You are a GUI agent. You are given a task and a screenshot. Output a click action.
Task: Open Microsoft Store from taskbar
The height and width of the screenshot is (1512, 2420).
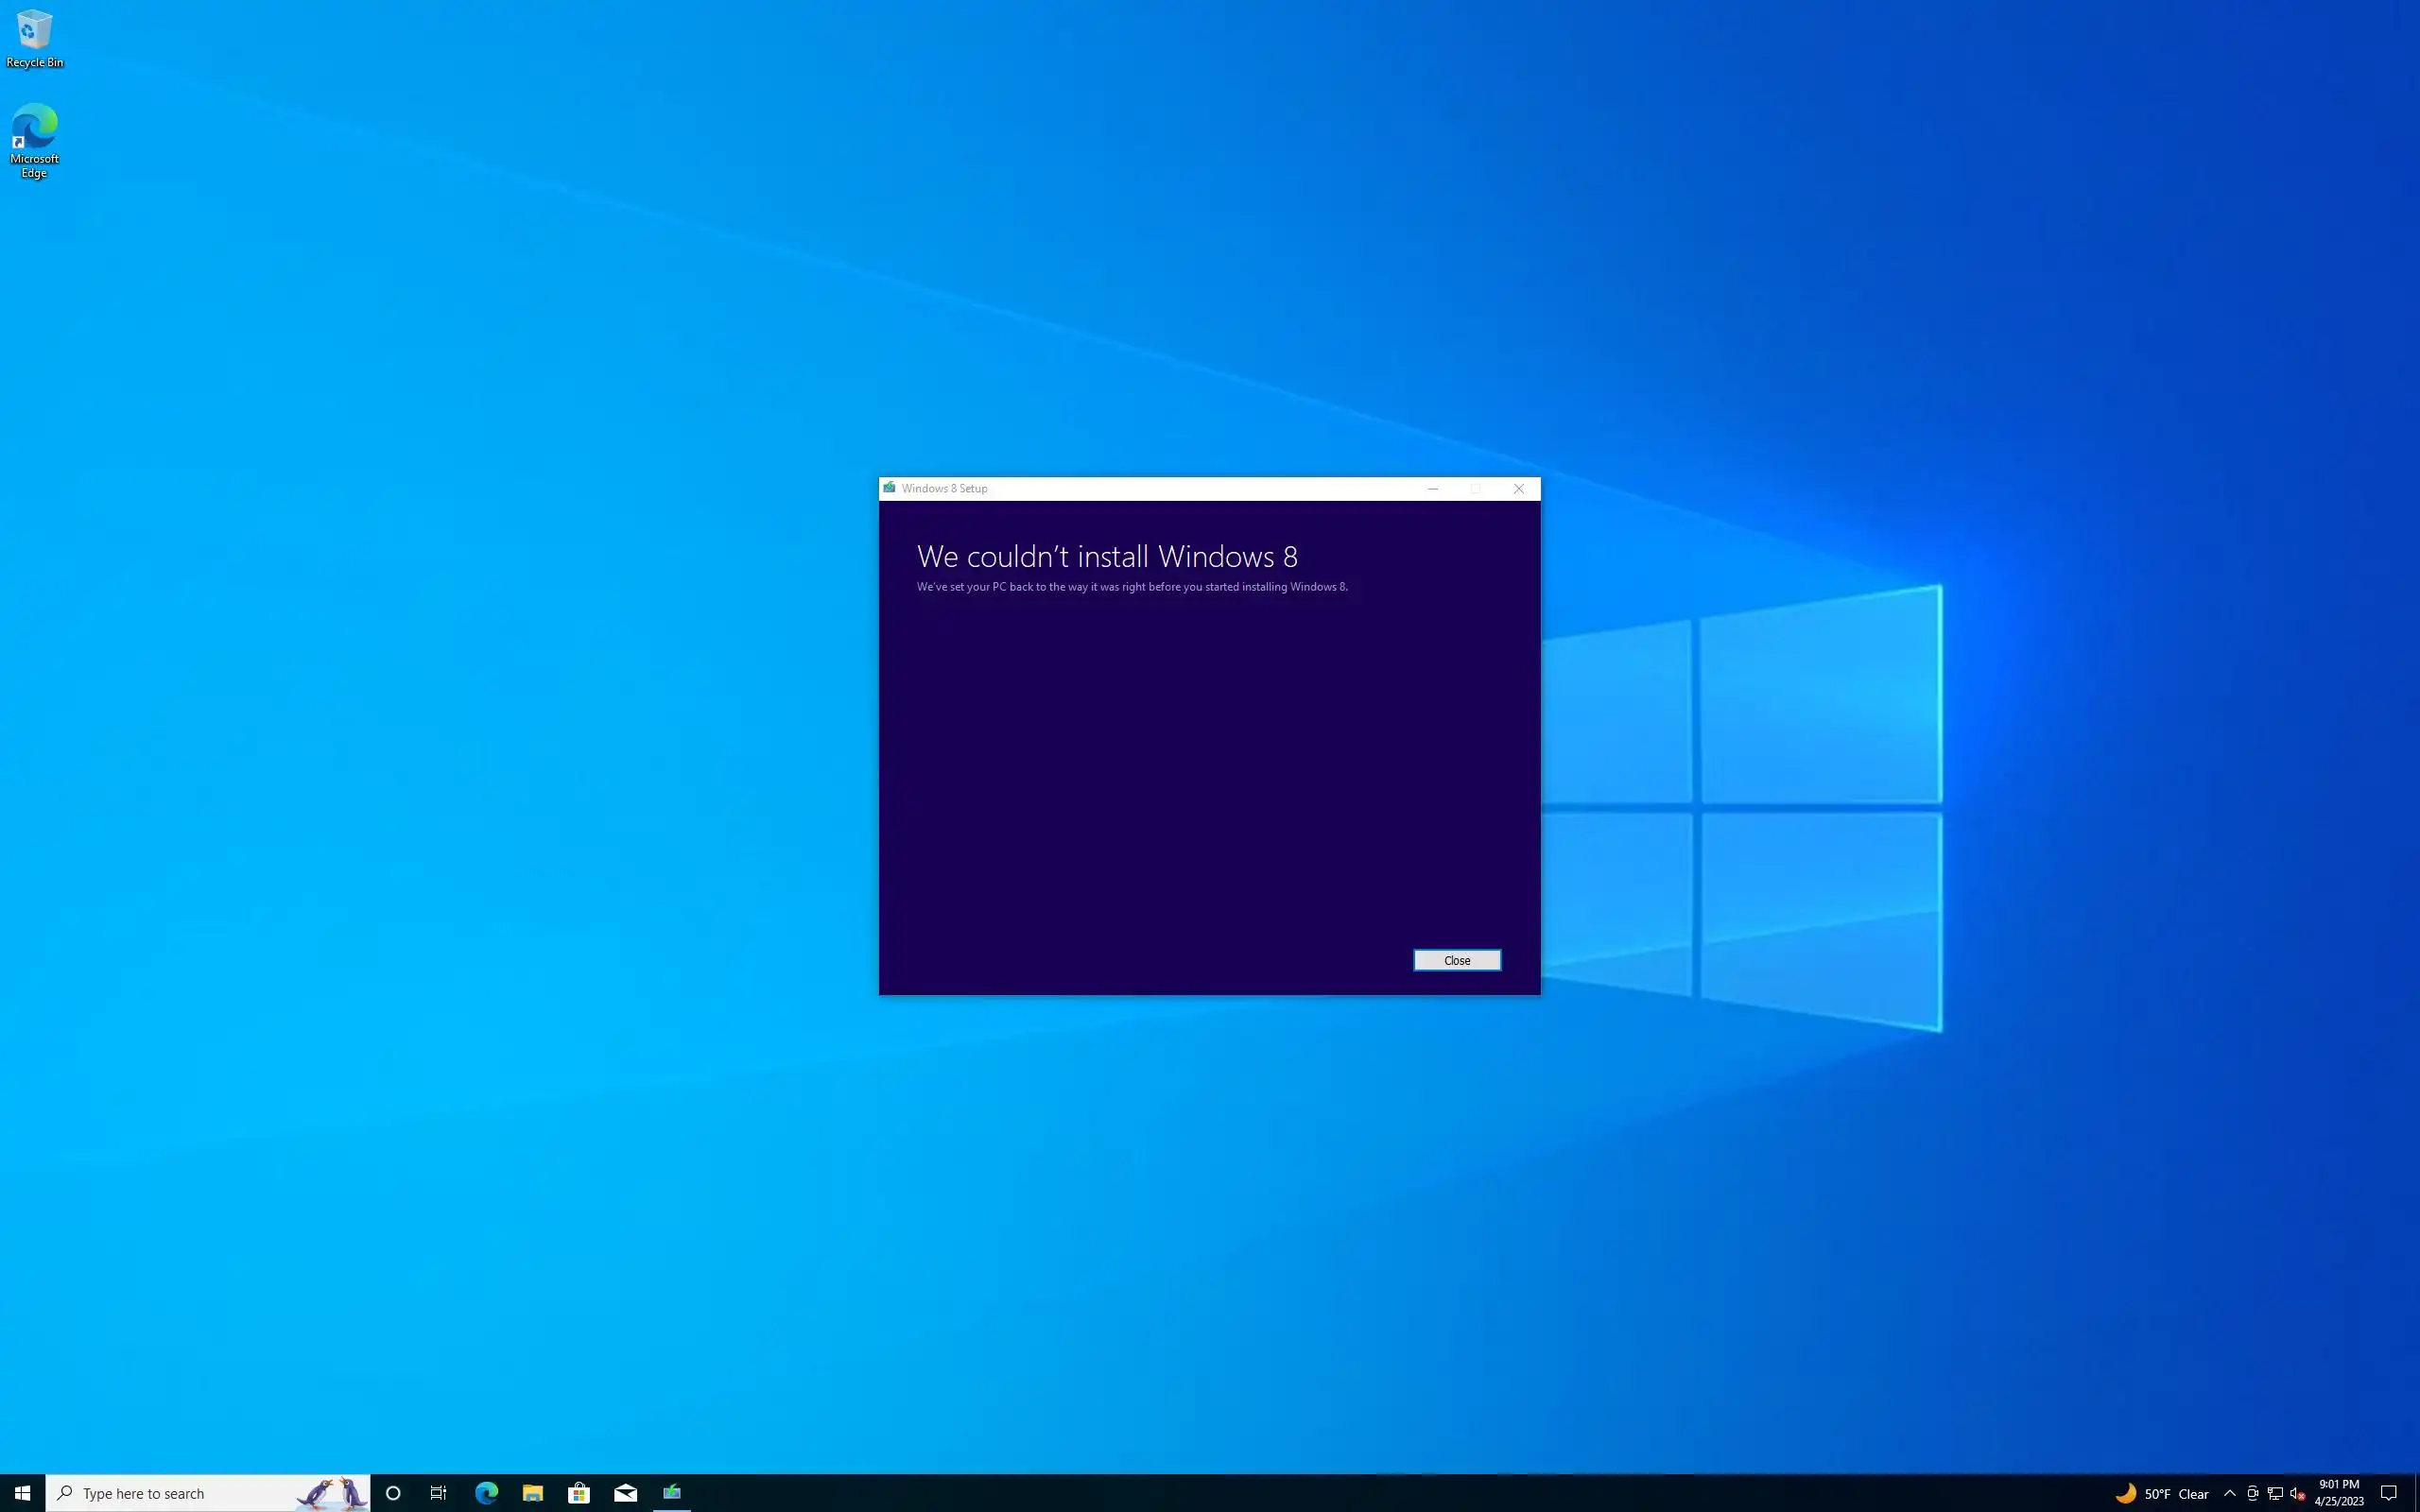point(579,1493)
